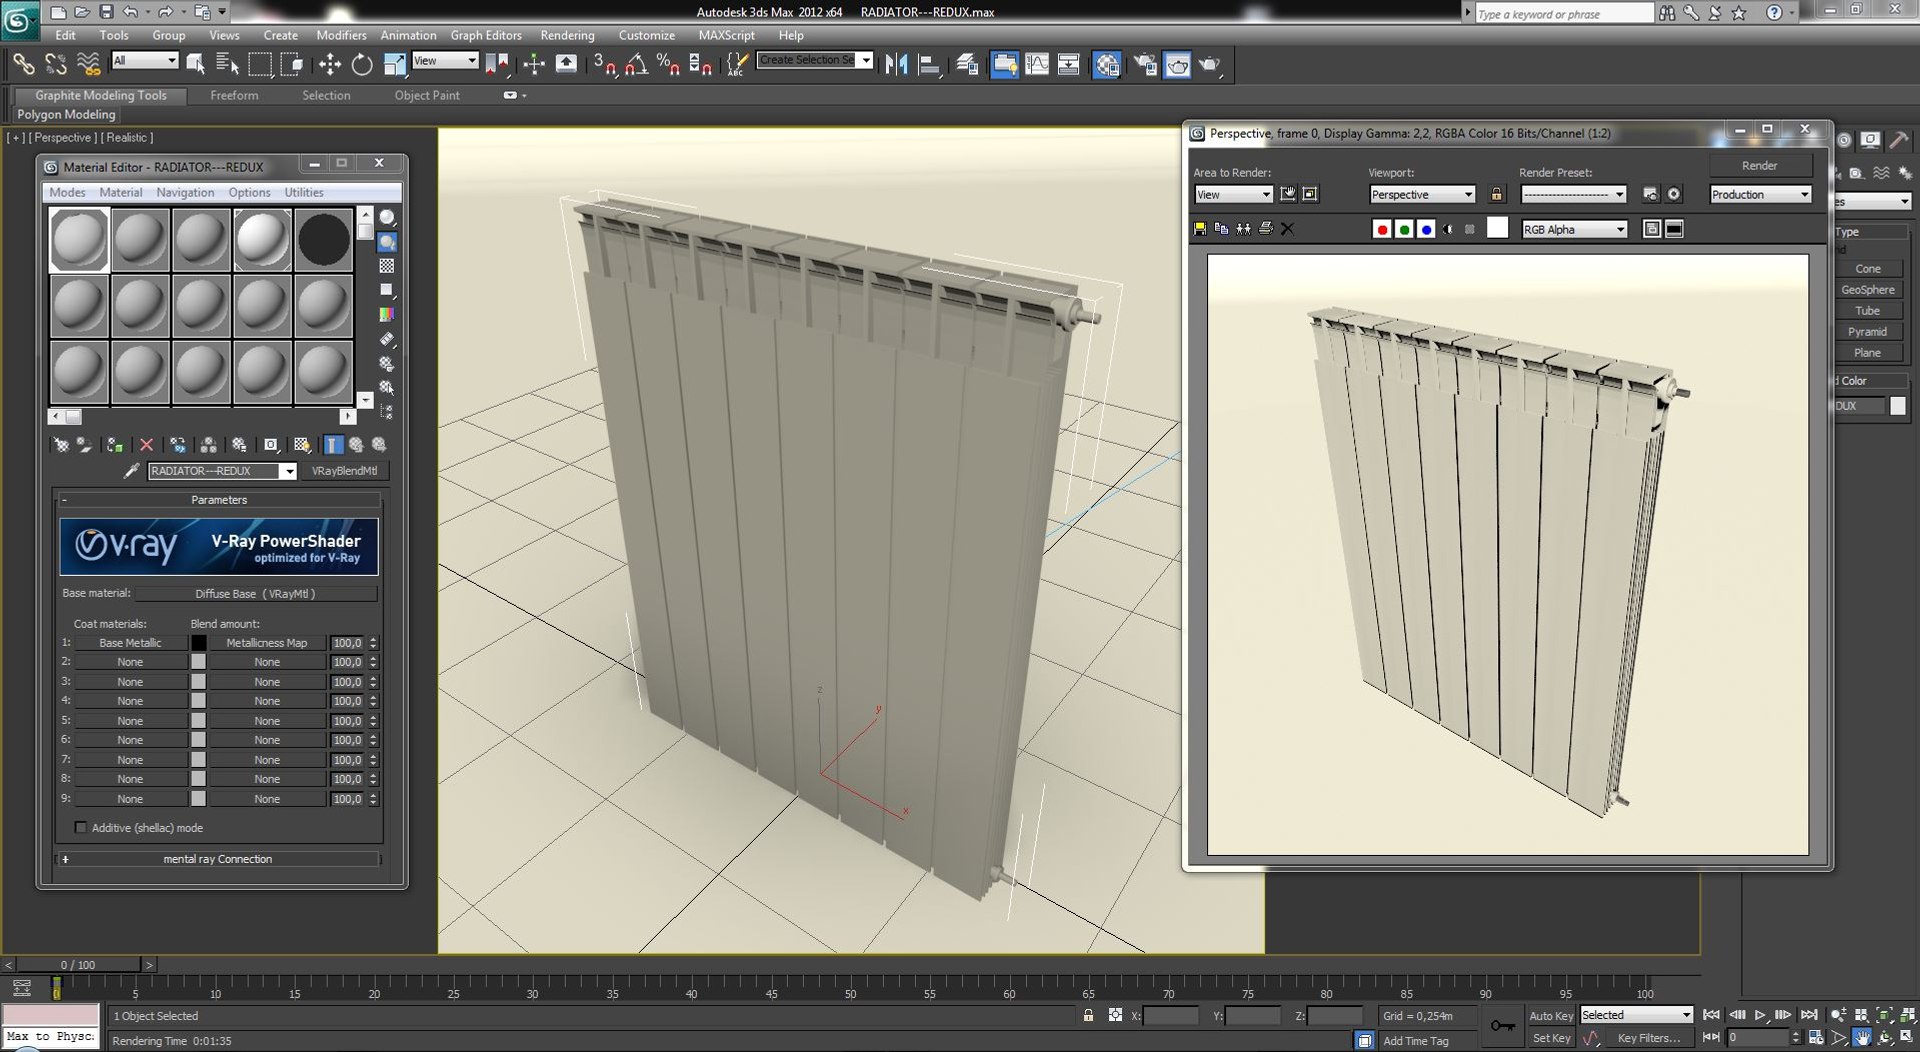Open the Material Editor Utilities menu
Viewport: 1920px width, 1052px height.
coord(304,193)
